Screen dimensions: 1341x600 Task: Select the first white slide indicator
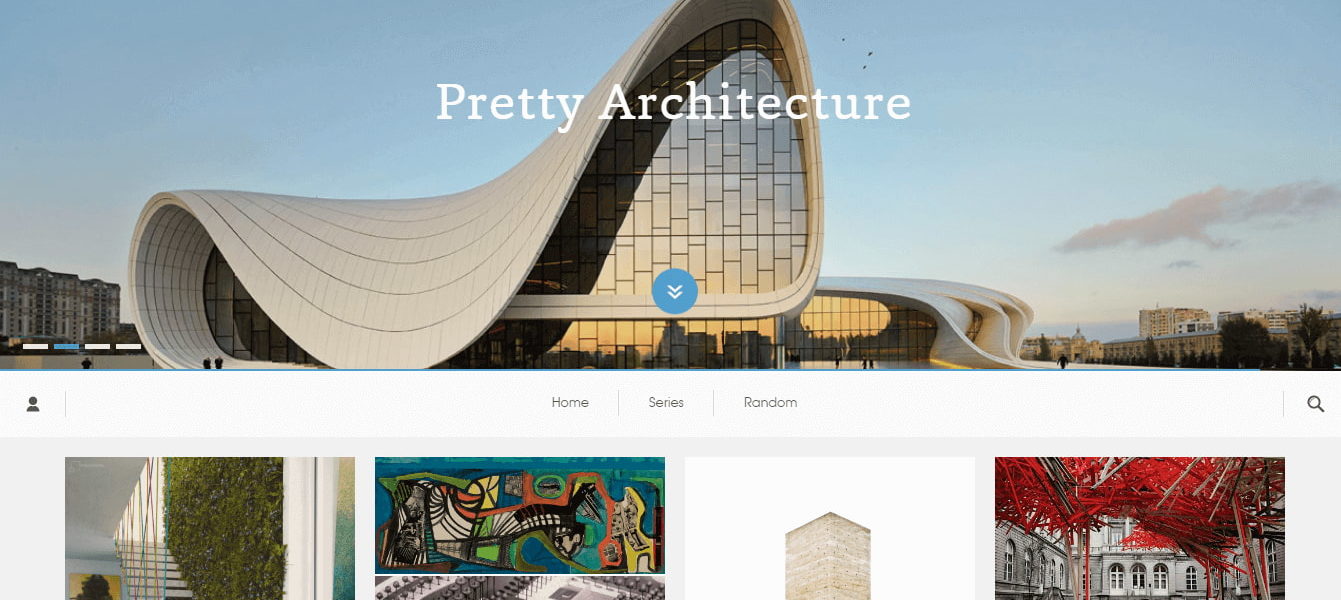[36, 346]
